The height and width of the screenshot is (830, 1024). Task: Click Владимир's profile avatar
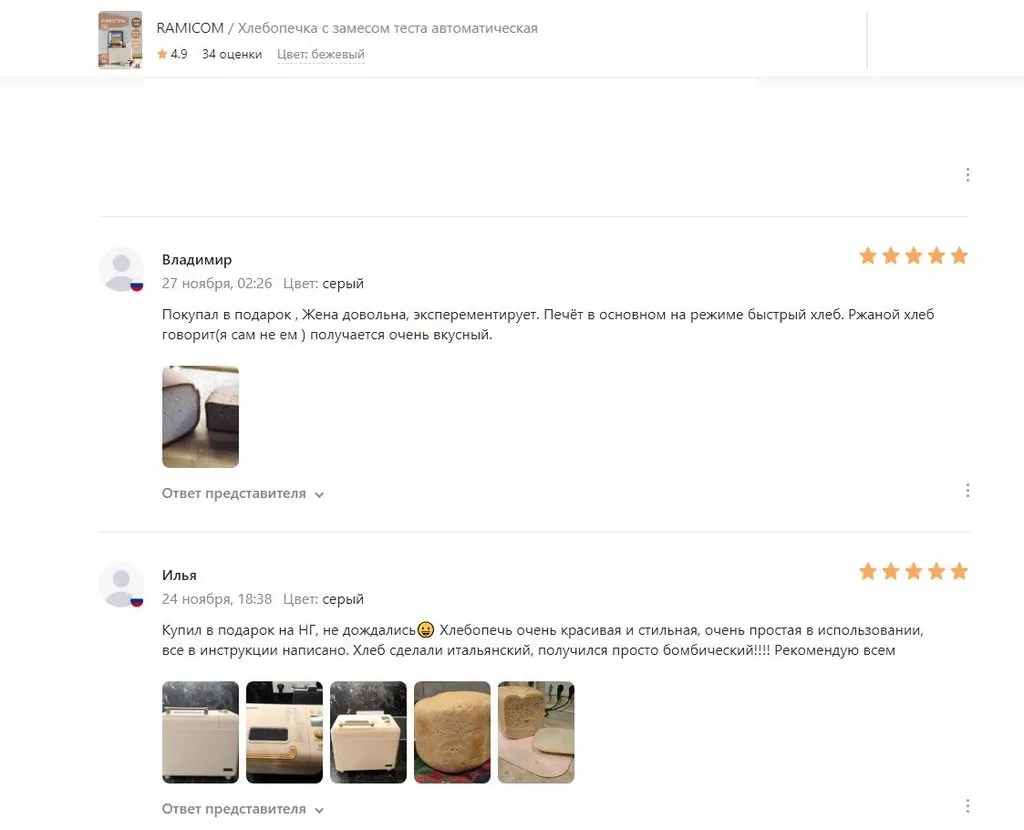121,270
